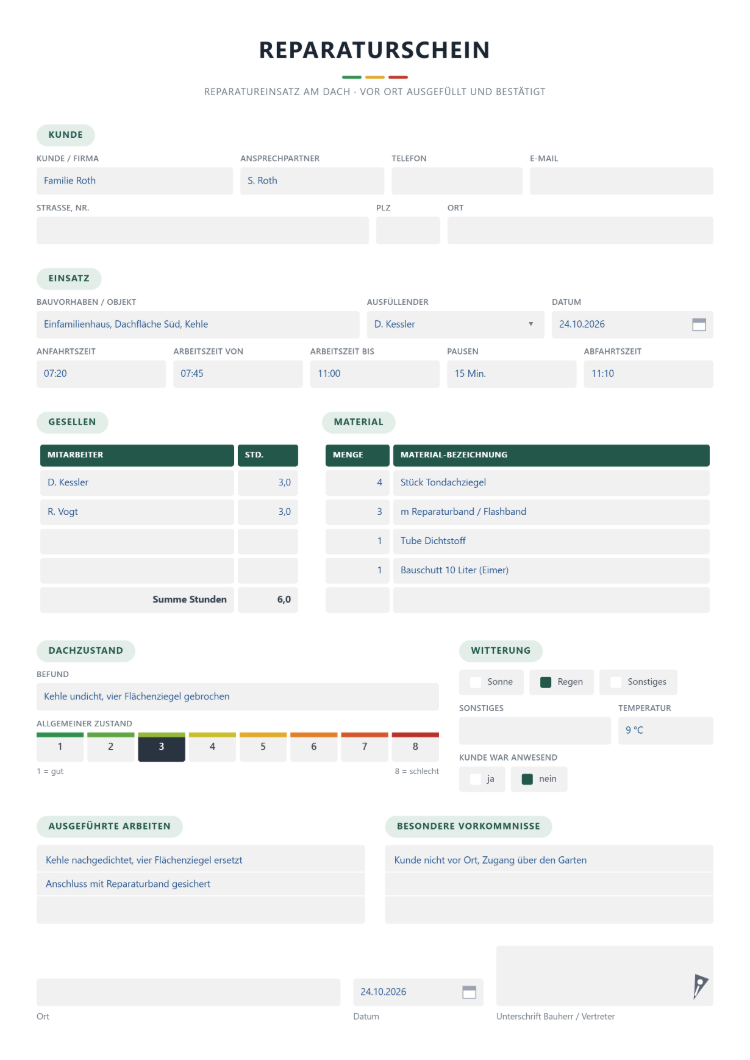Click the Kunde / Firma field 'Familie Roth'

click(x=135, y=181)
